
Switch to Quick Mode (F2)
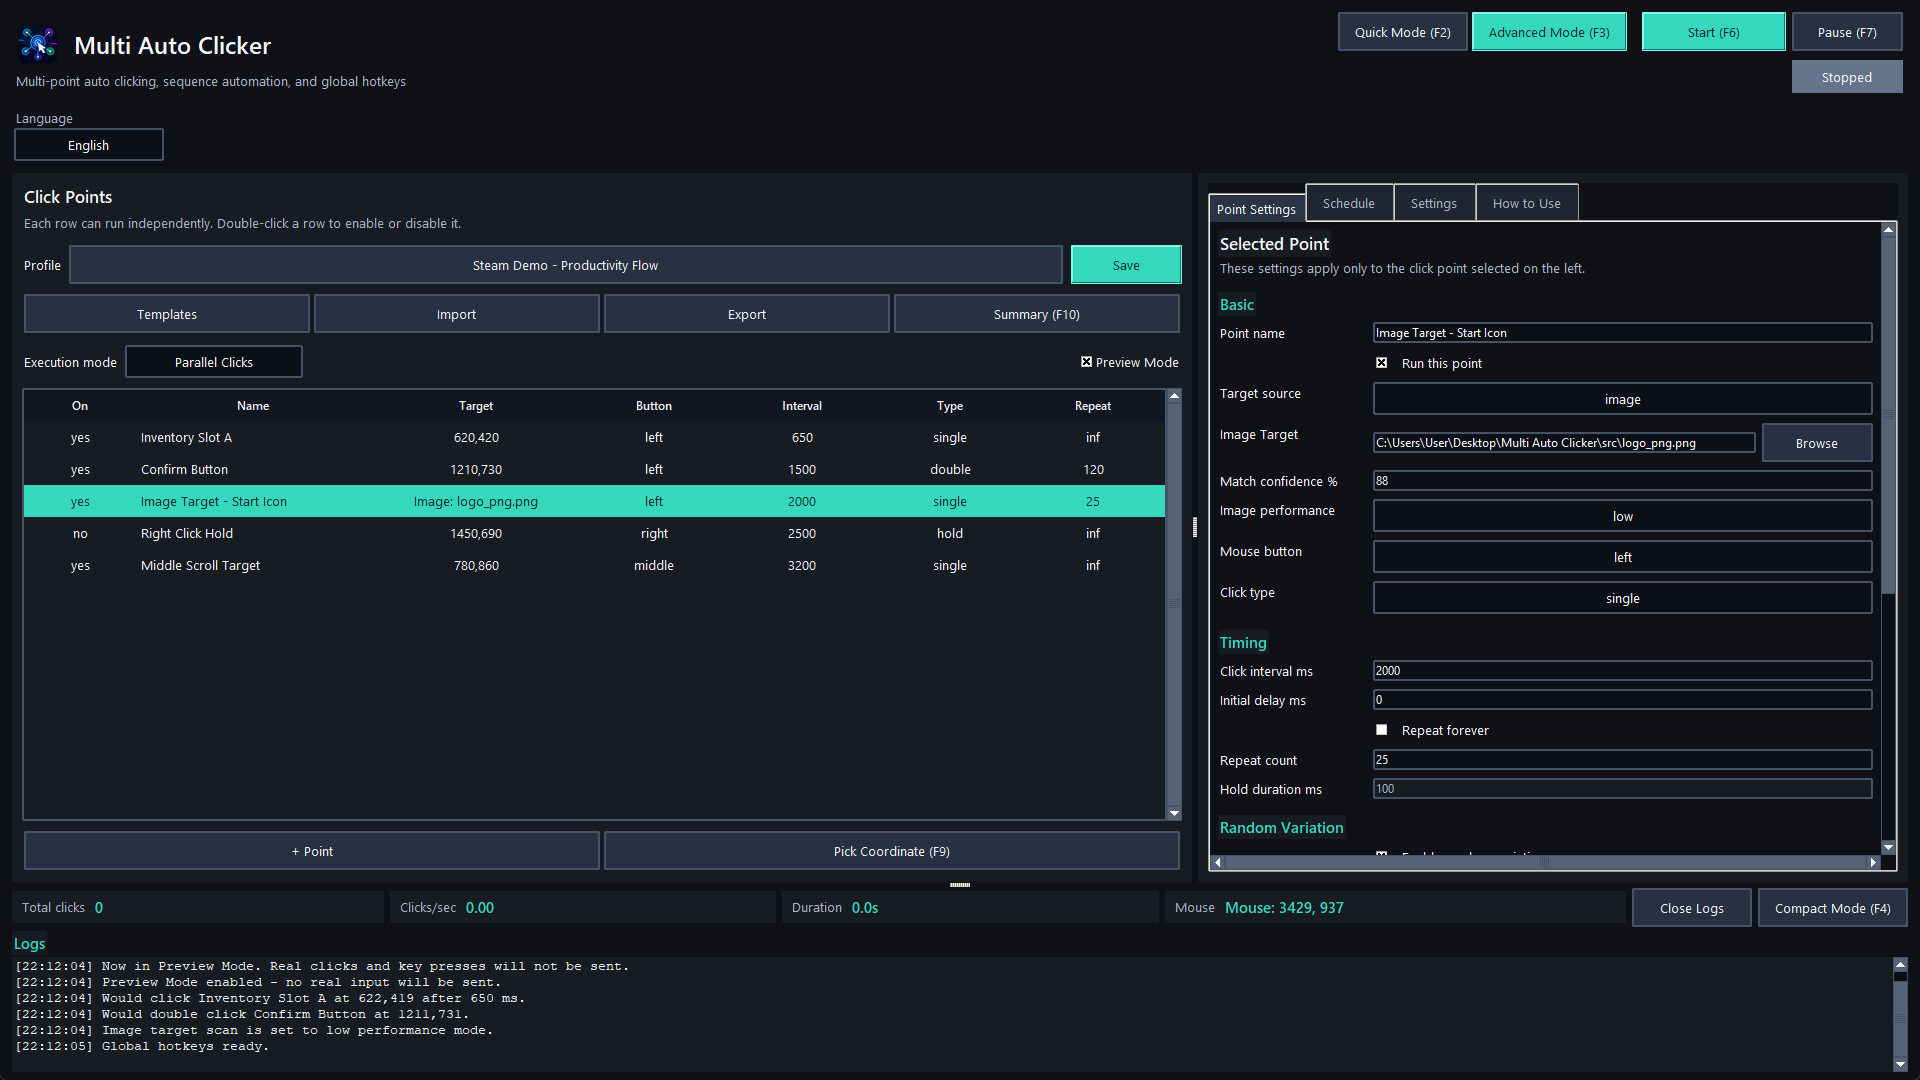tap(1402, 32)
